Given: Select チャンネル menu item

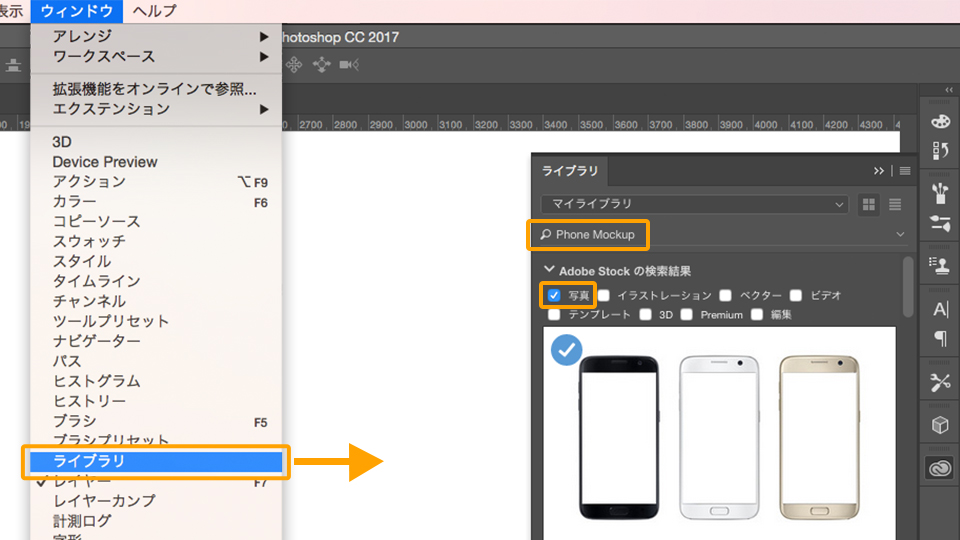Looking at the screenshot, I should tap(156, 301).
